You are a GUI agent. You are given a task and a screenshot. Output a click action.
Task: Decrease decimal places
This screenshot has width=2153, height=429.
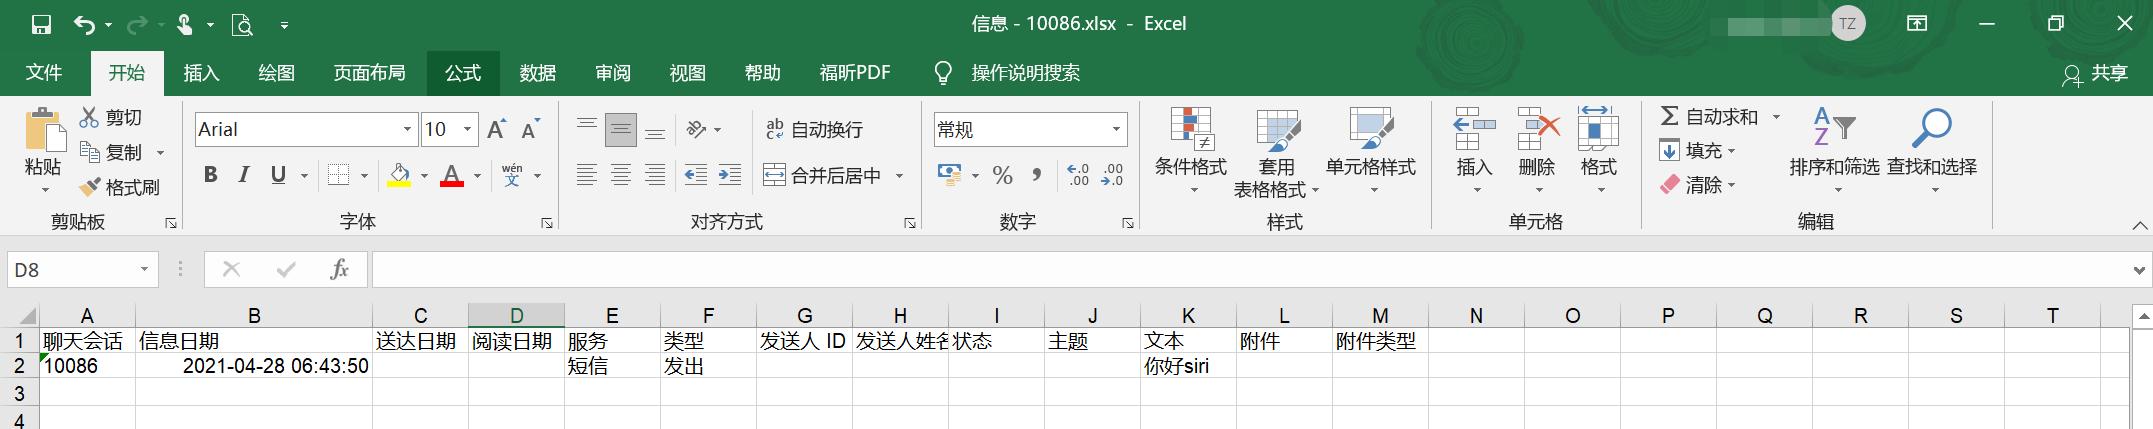tap(1112, 175)
